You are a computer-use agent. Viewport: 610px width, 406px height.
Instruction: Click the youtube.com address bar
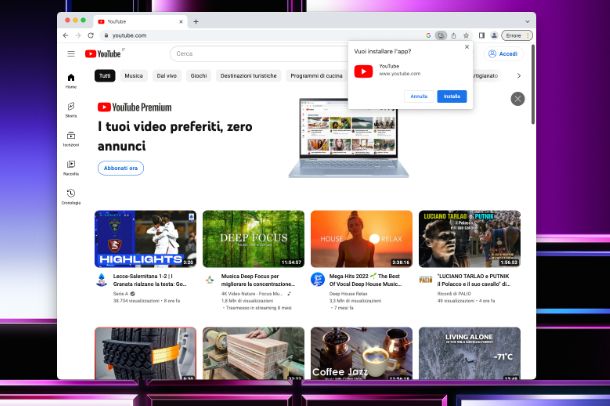tap(261, 35)
